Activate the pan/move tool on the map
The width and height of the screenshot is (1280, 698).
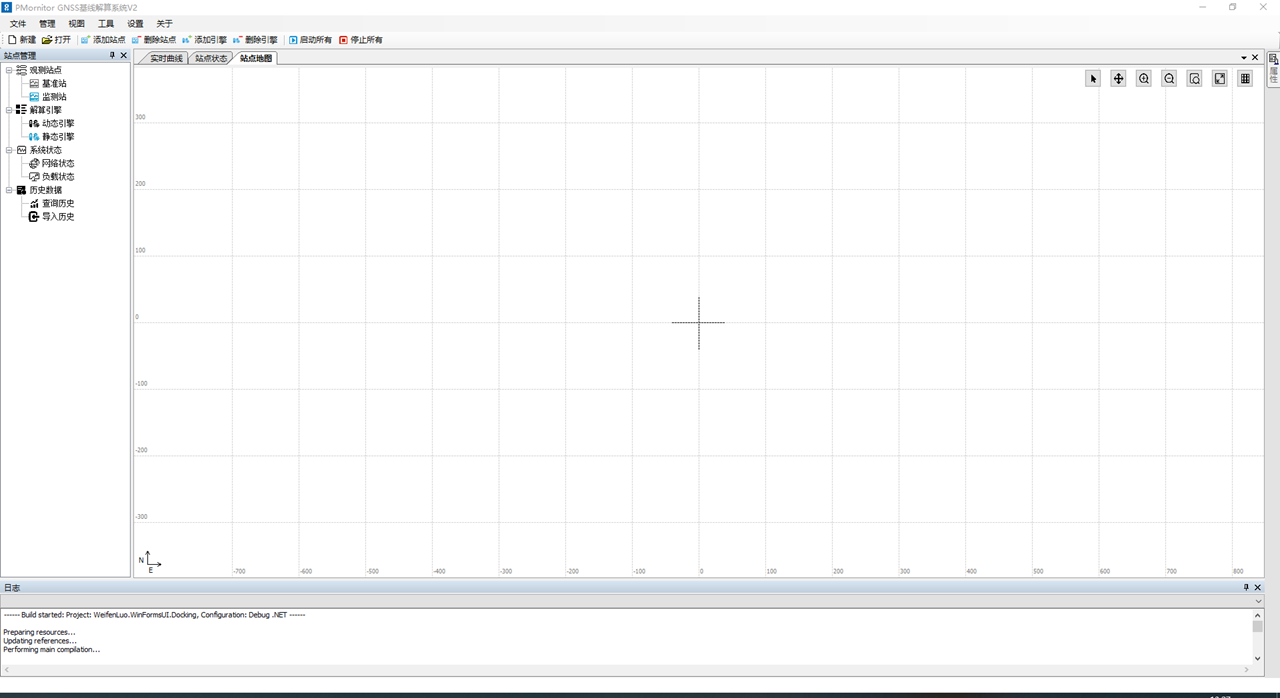1118,78
